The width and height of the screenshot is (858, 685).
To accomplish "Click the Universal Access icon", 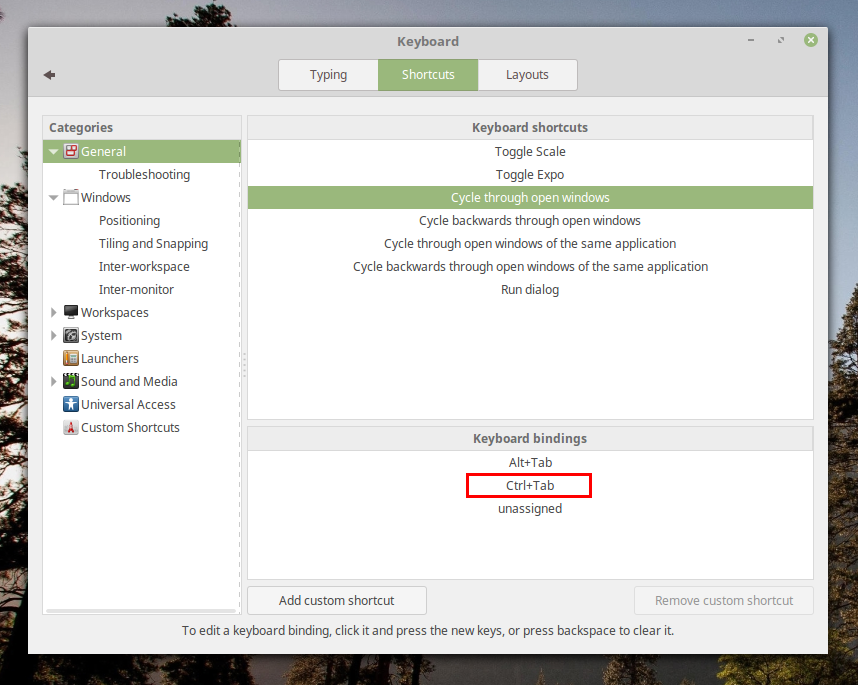I will pyautogui.click(x=71, y=405).
